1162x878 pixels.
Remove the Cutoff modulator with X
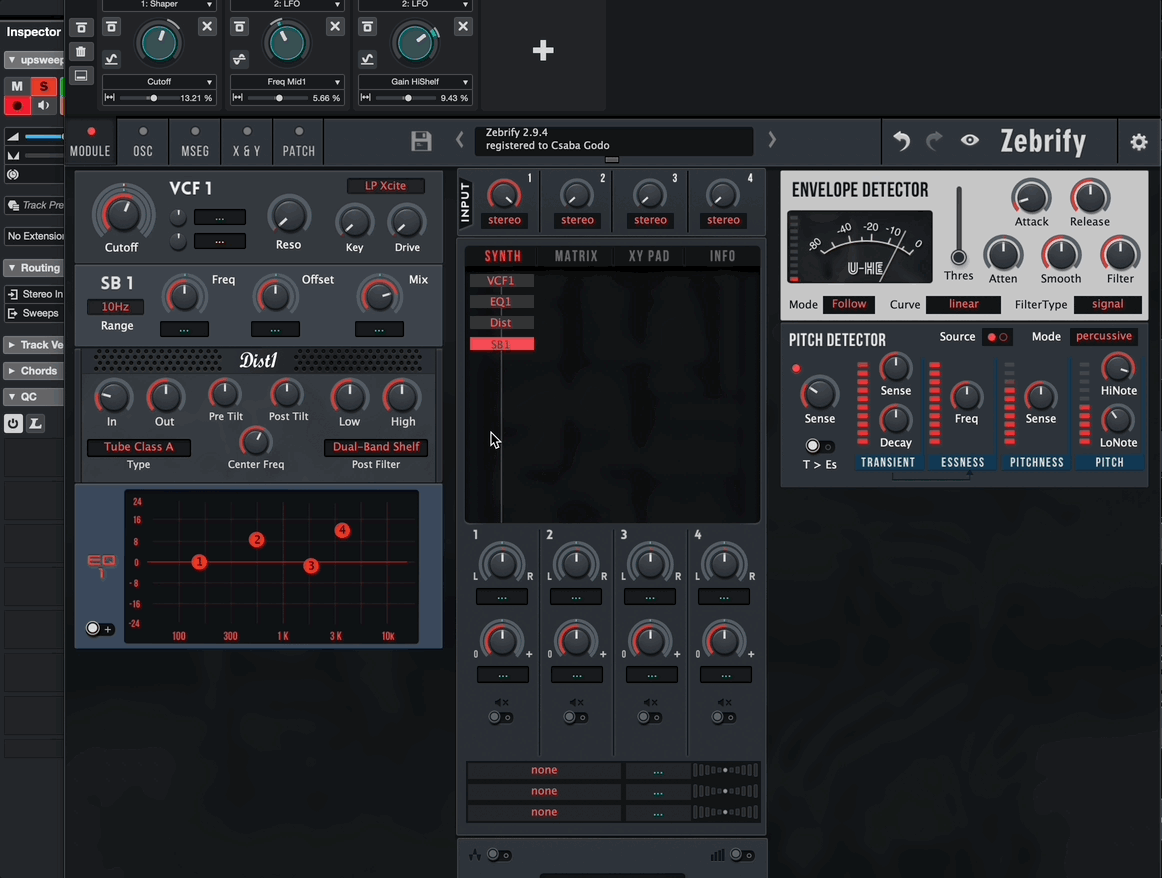coord(207,27)
